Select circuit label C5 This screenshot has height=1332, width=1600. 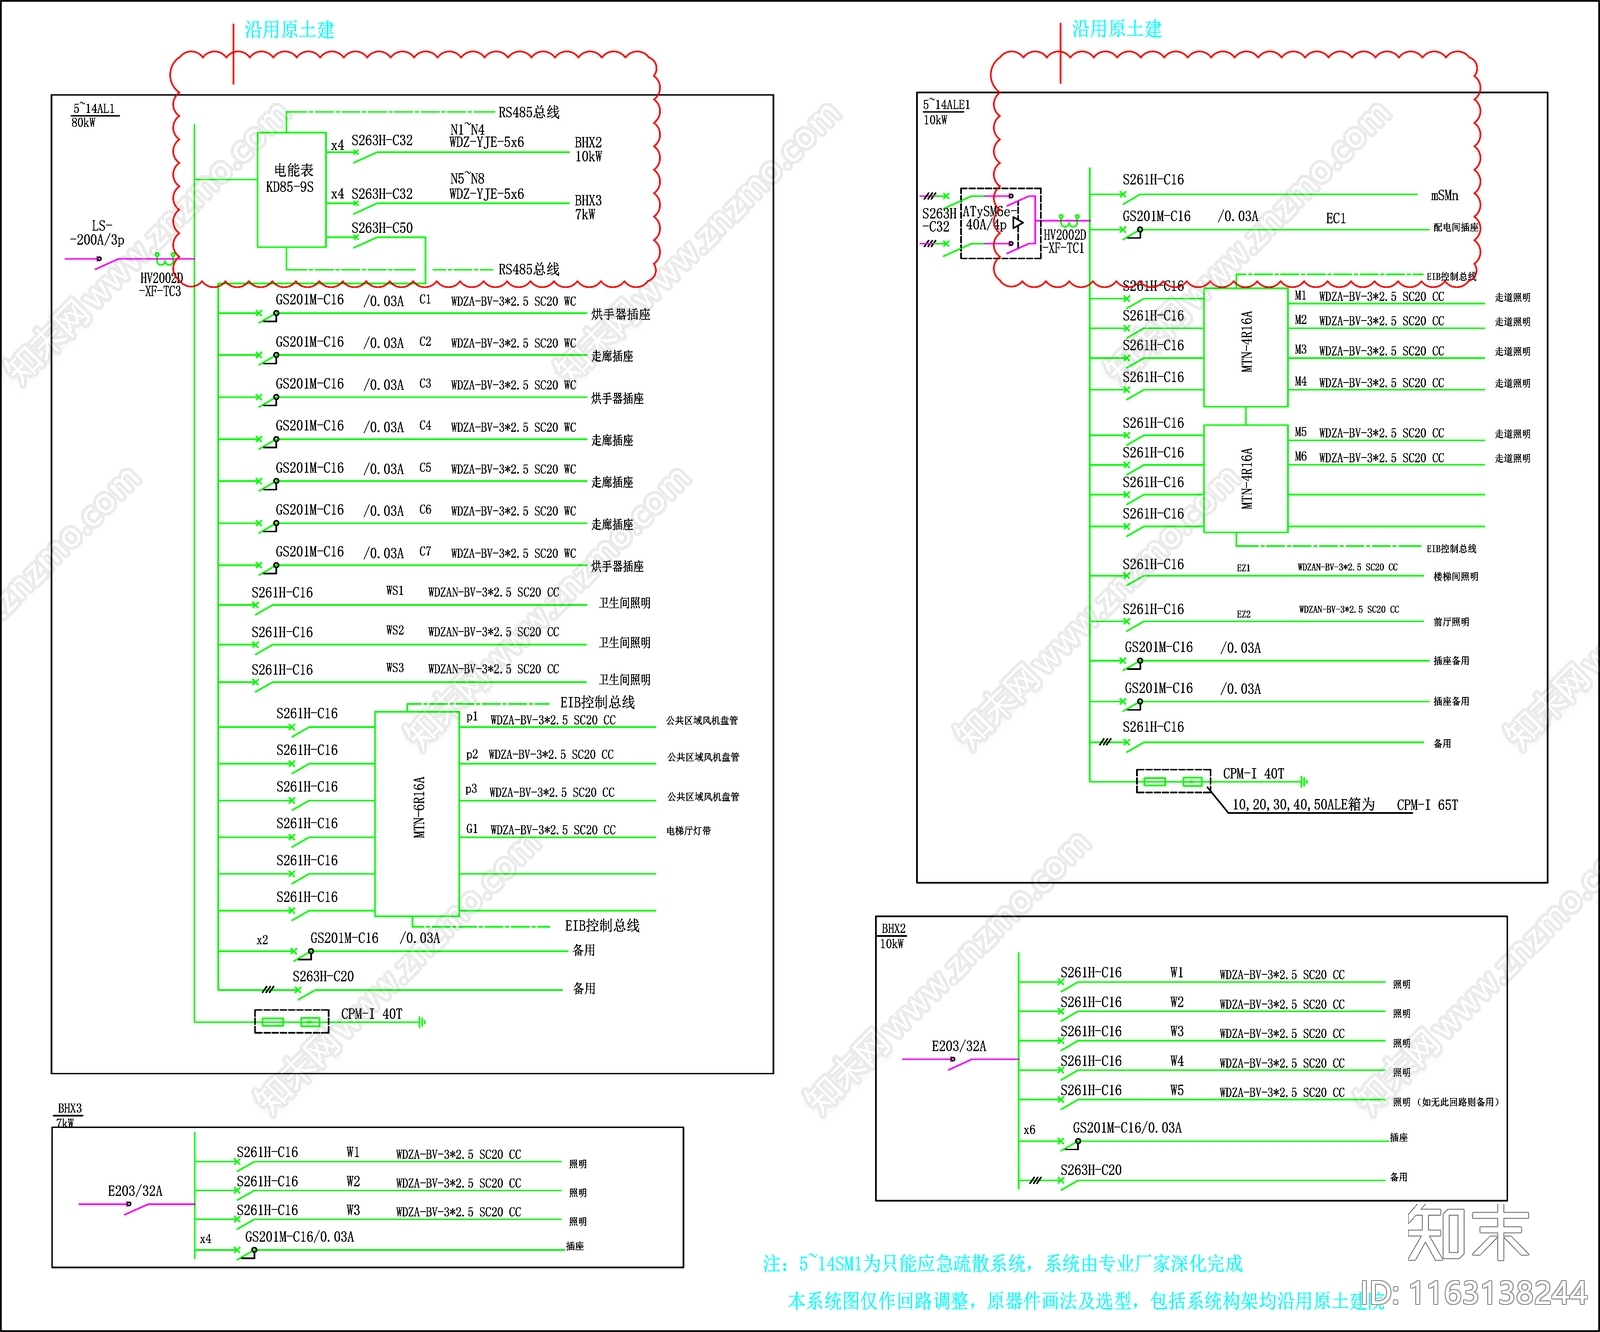425,467
